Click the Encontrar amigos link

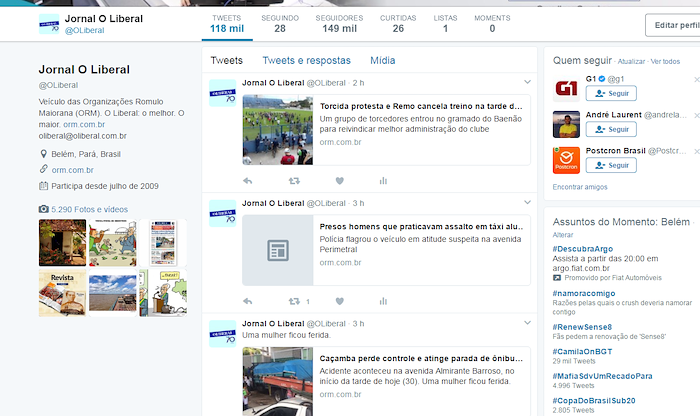click(x=580, y=187)
